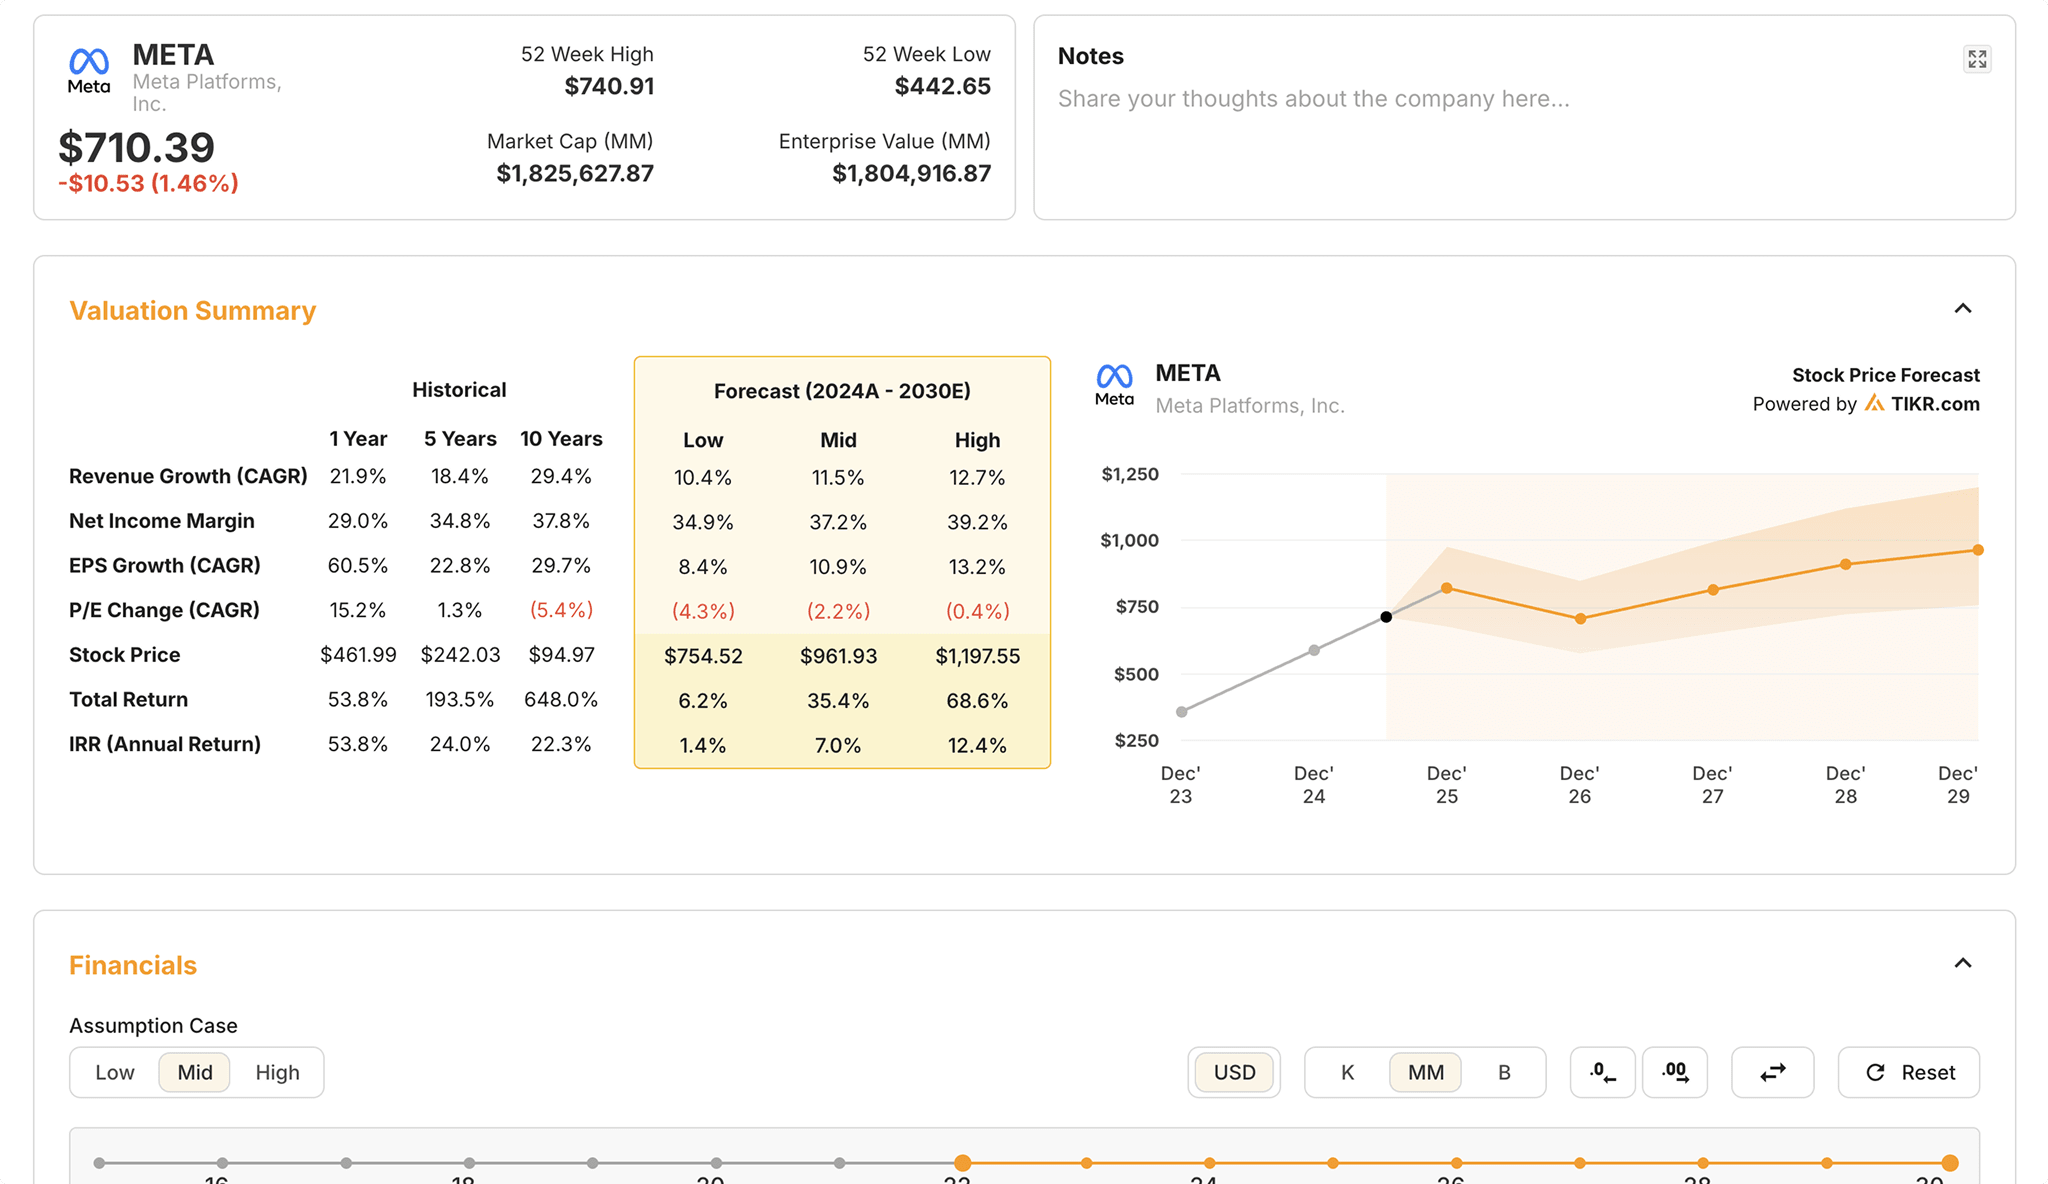Select the Mid assumption case
The height and width of the screenshot is (1184, 2048).
click(195, 1072)
